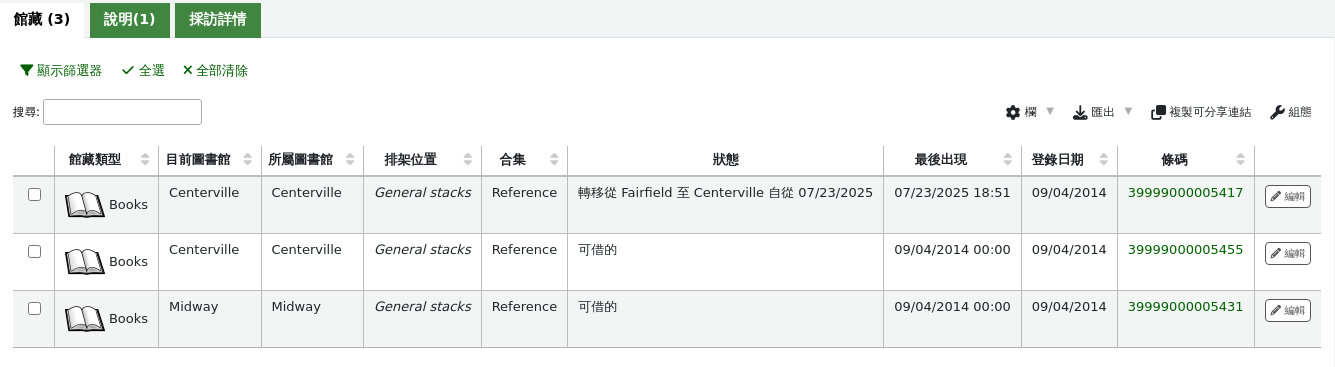Screen dimensions: 1335x367
Task: Click 編輯 button for the Midway item
Action: coord(1287,310)
